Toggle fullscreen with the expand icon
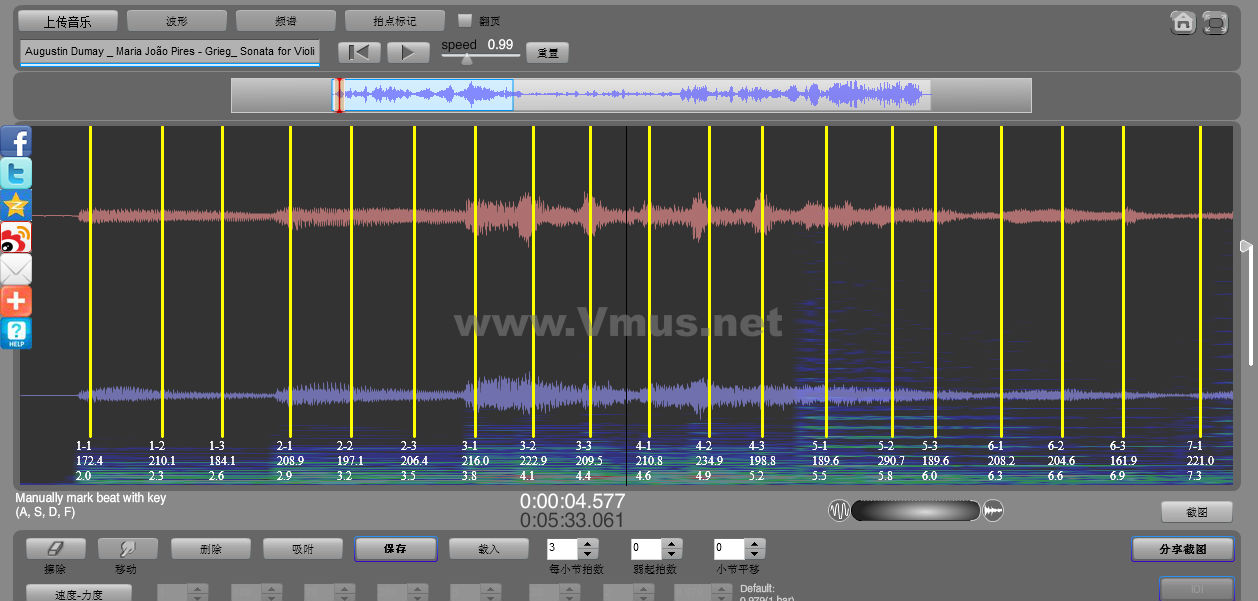 [x=1215, y=22]
